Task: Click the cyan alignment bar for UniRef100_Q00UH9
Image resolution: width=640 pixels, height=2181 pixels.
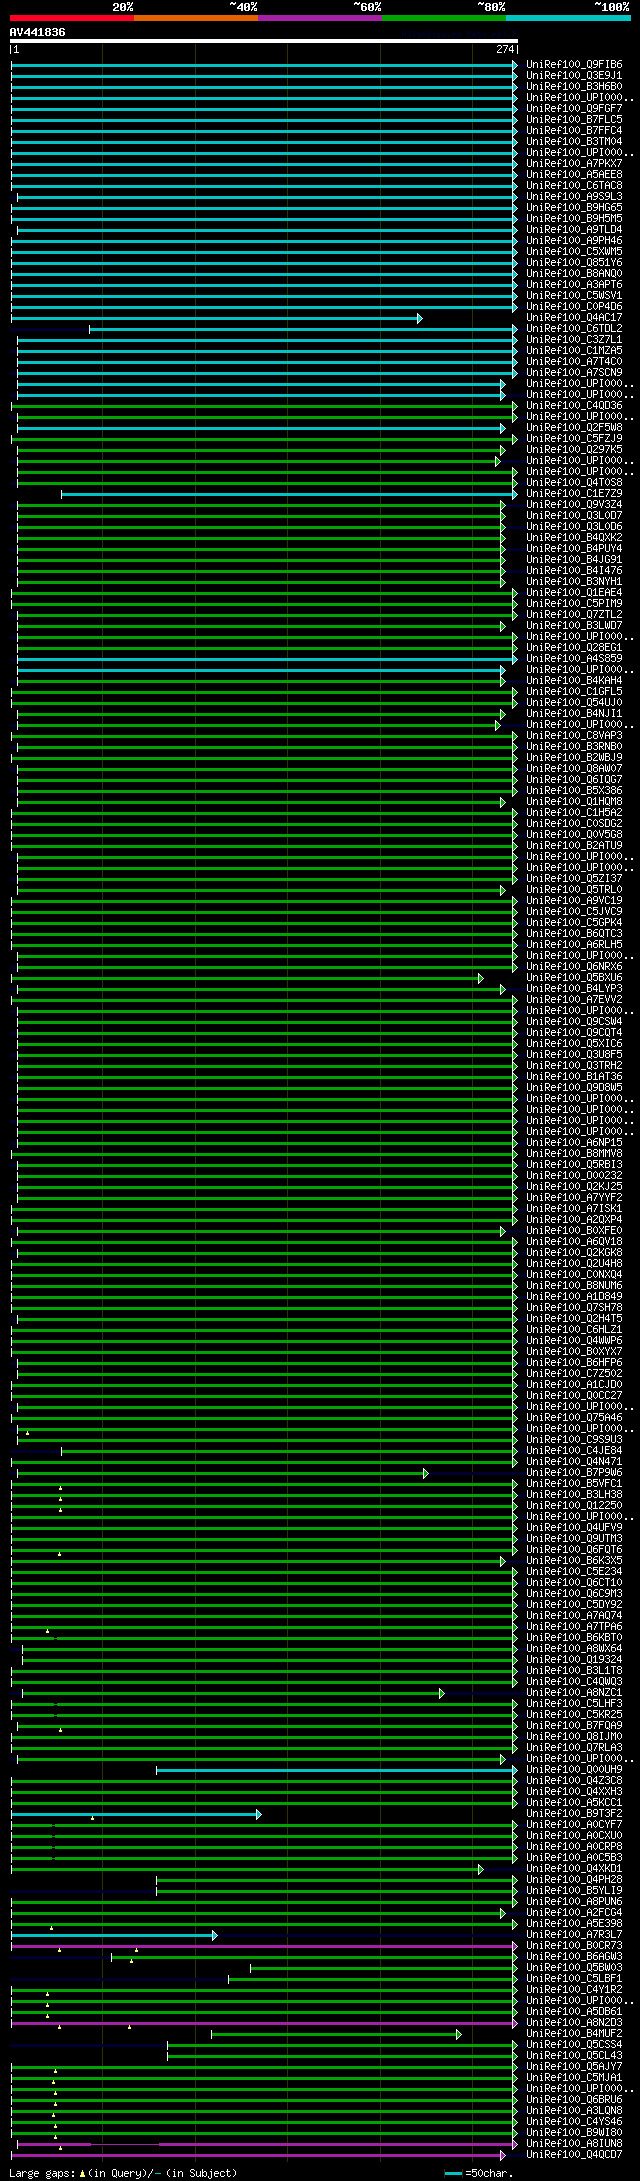Action: pos(337,1770)
